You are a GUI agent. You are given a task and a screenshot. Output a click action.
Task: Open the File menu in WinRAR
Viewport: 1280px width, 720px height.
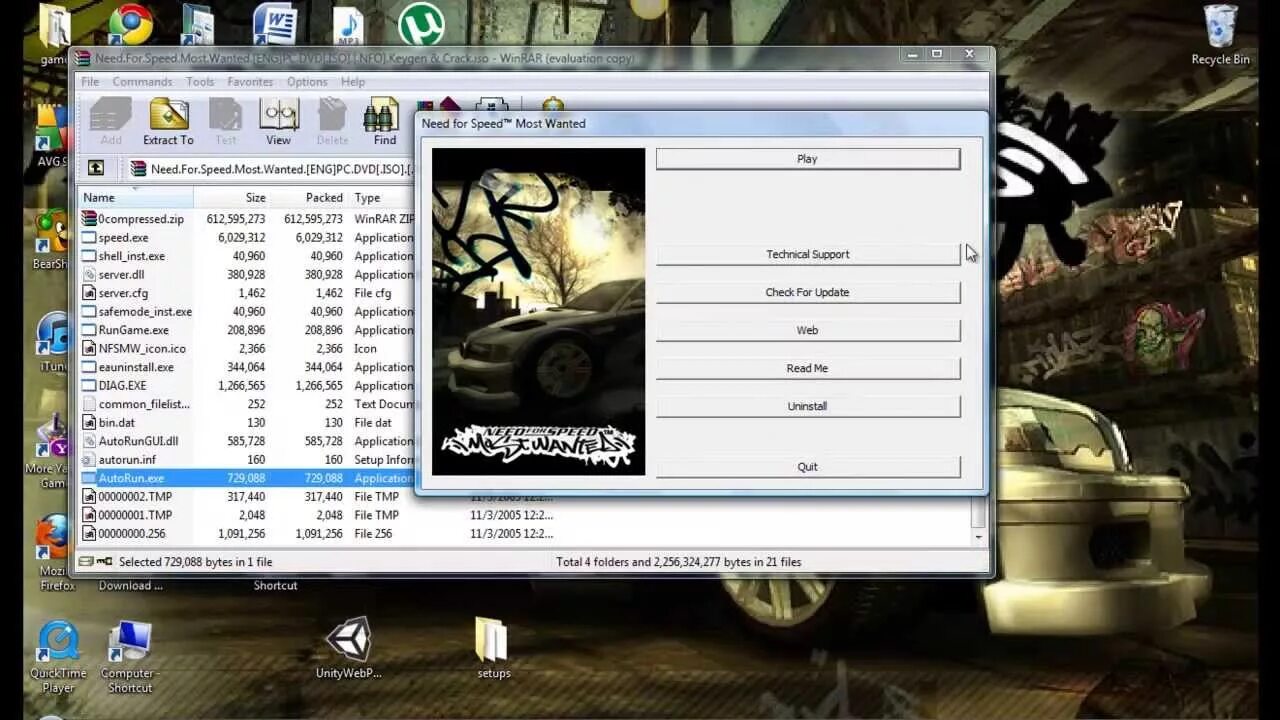(90, 82)
